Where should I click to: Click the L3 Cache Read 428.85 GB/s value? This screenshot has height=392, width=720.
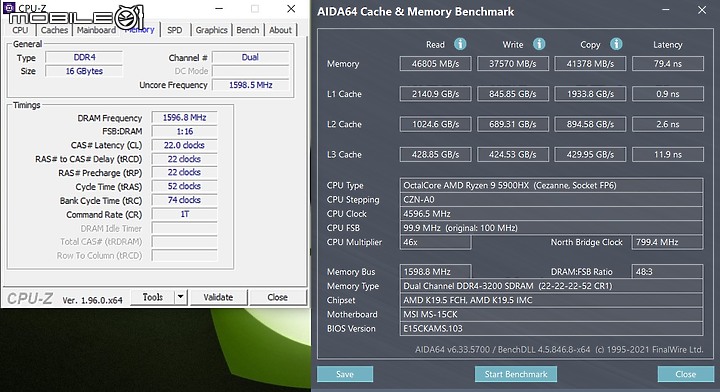click(x=435, y=155)
